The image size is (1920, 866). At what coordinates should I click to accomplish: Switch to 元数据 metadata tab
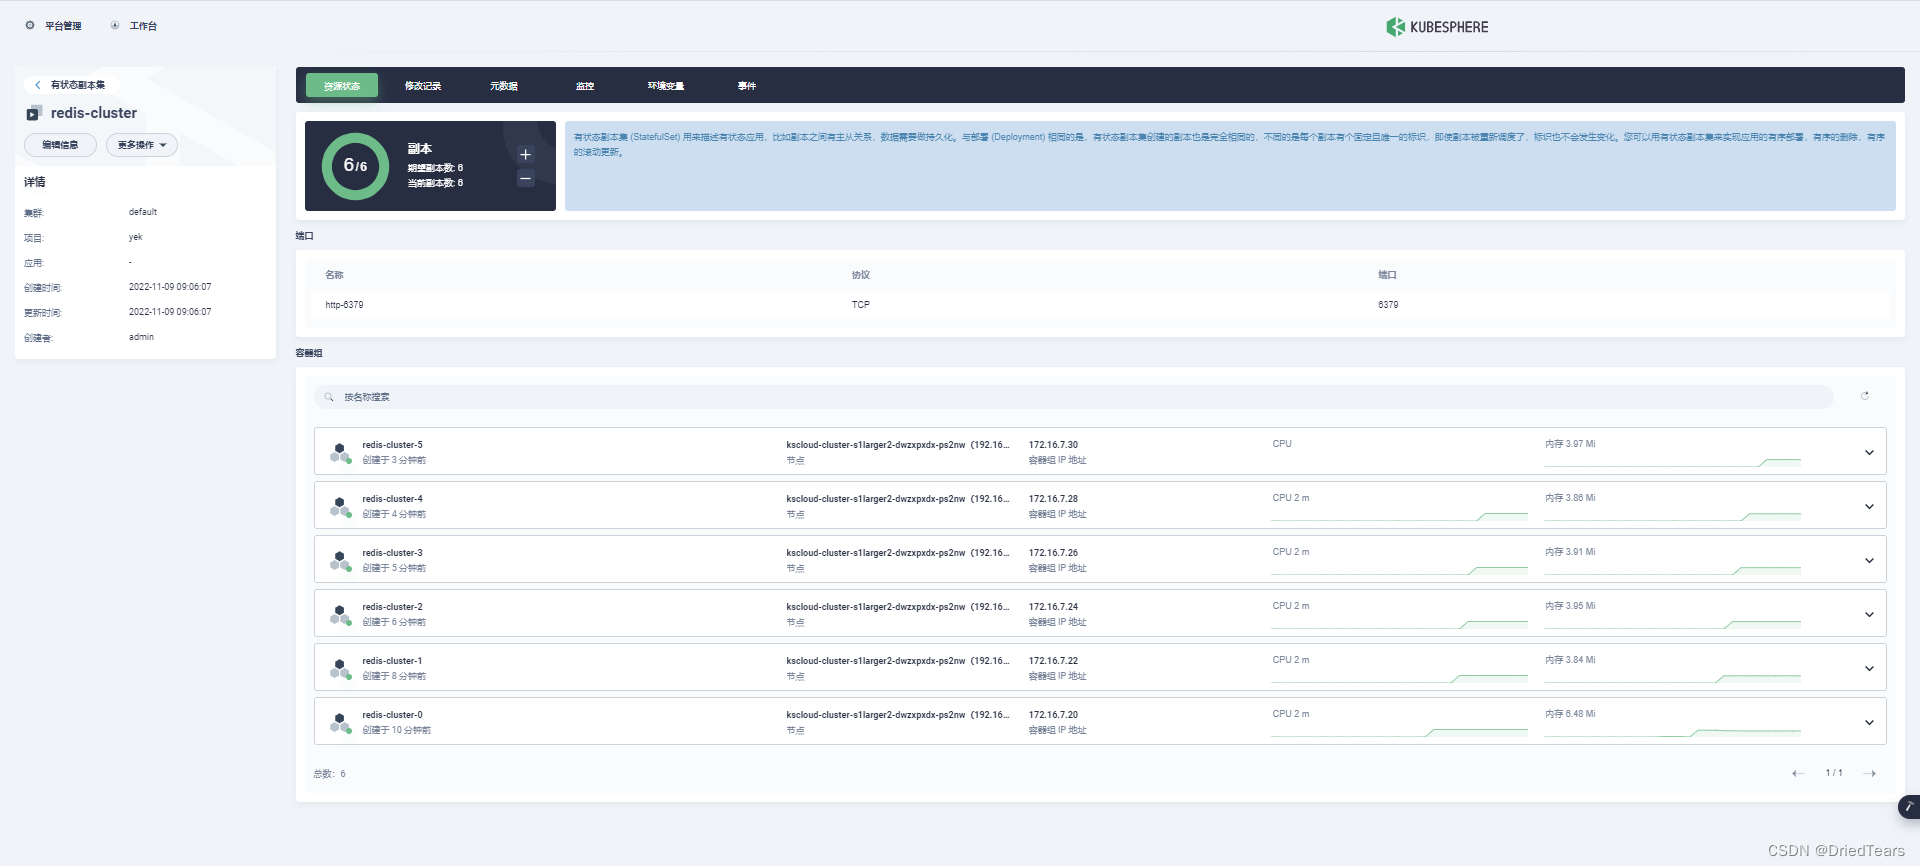click(x=504, y=86)
